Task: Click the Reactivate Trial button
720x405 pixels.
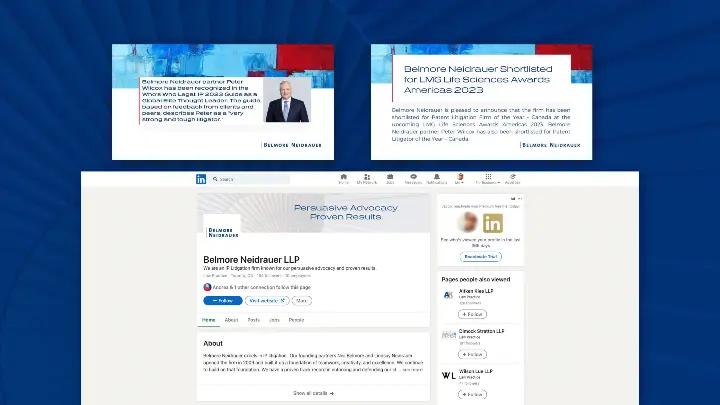Action: click(x=480, y=257)
